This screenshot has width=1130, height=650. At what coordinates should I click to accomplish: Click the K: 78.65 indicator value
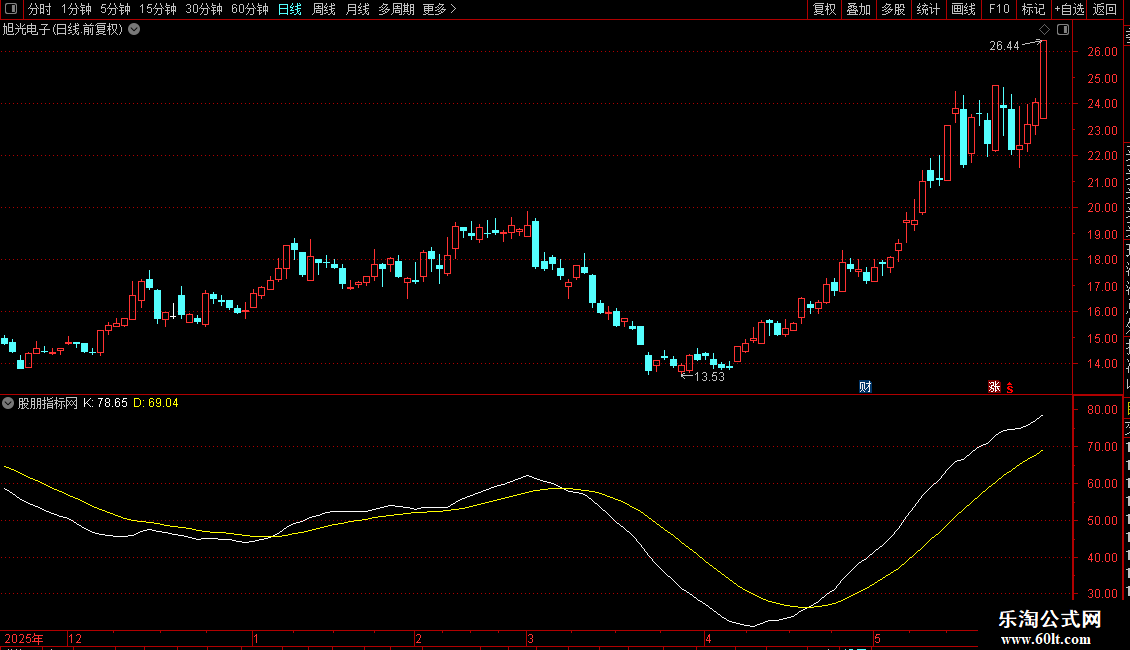[105, 403]
